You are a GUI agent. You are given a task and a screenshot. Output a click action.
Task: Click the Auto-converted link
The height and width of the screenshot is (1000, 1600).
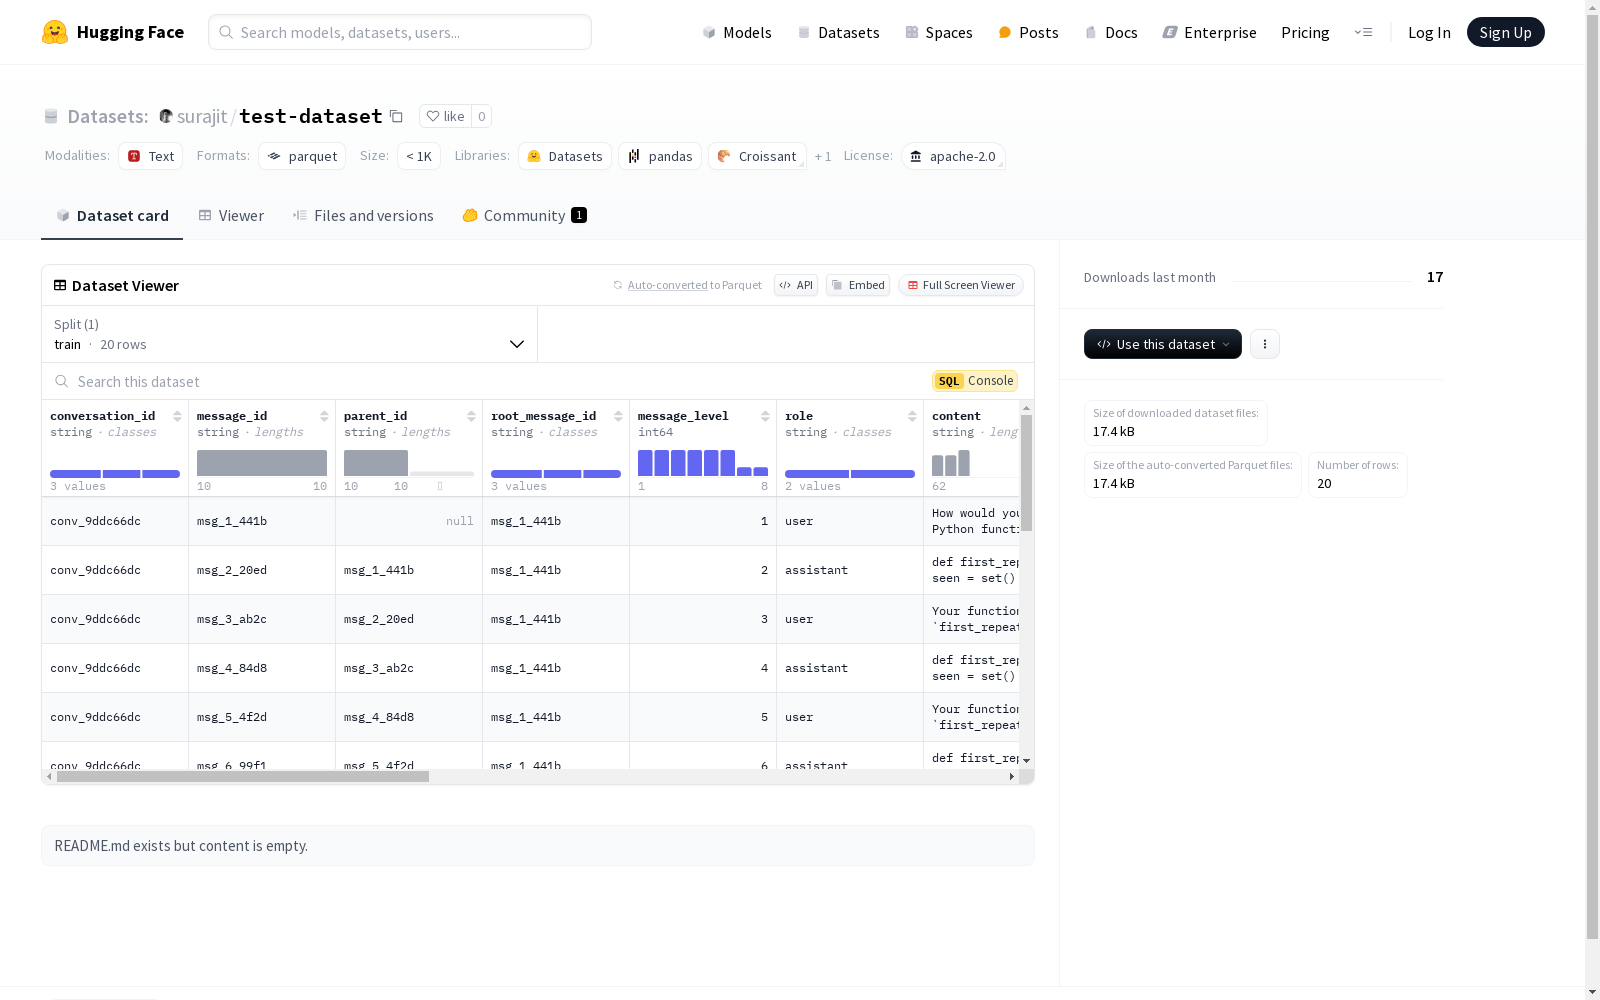667,285
